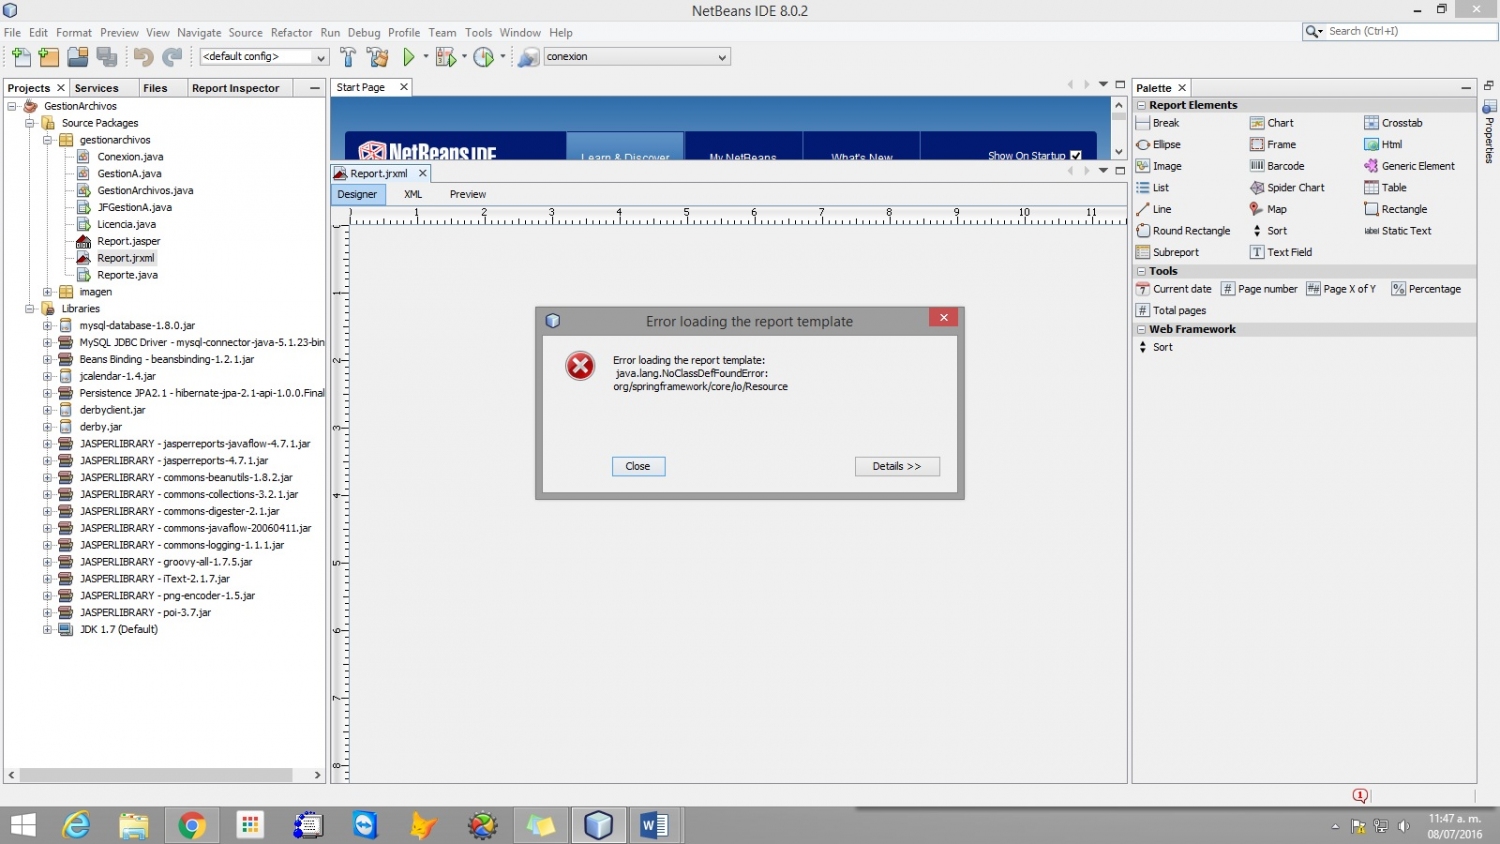Switch to the Preview tab
This screenshot has height=844, width=1500.
point(467,194)
